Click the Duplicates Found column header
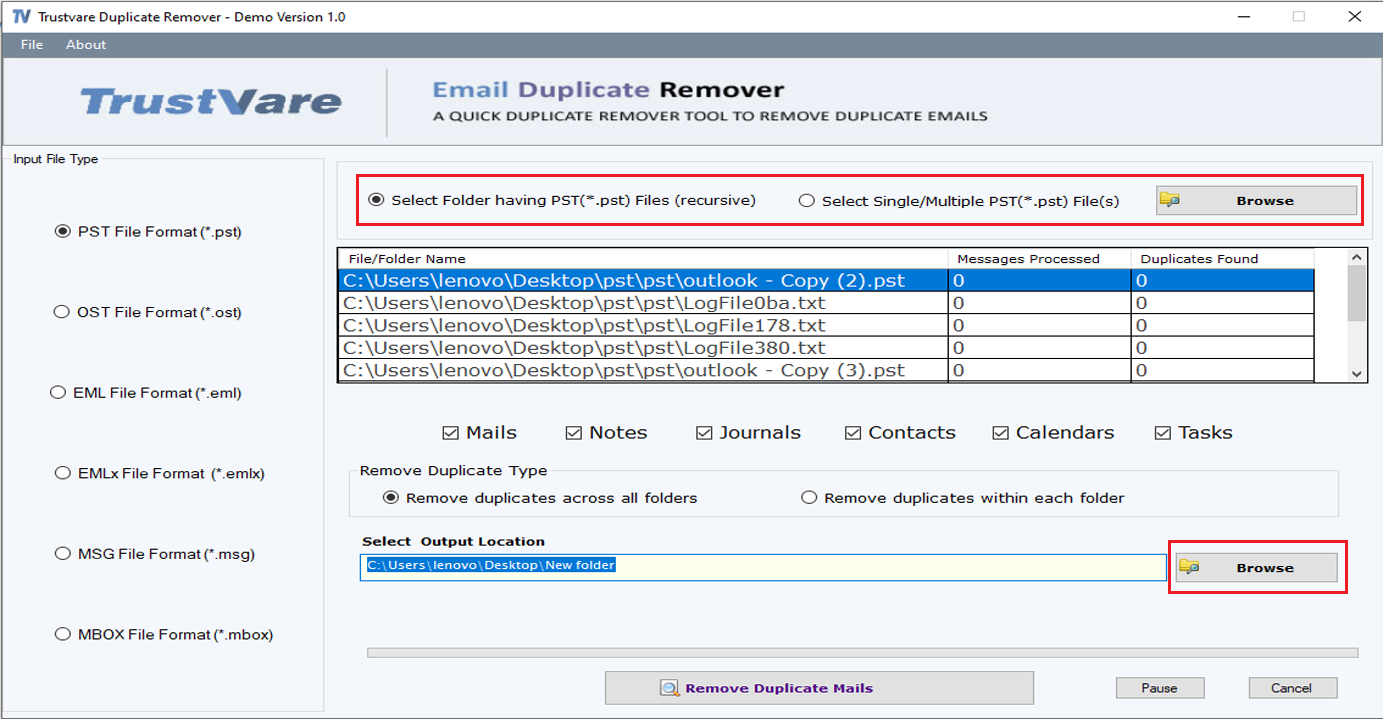 tap(1222, 259)
